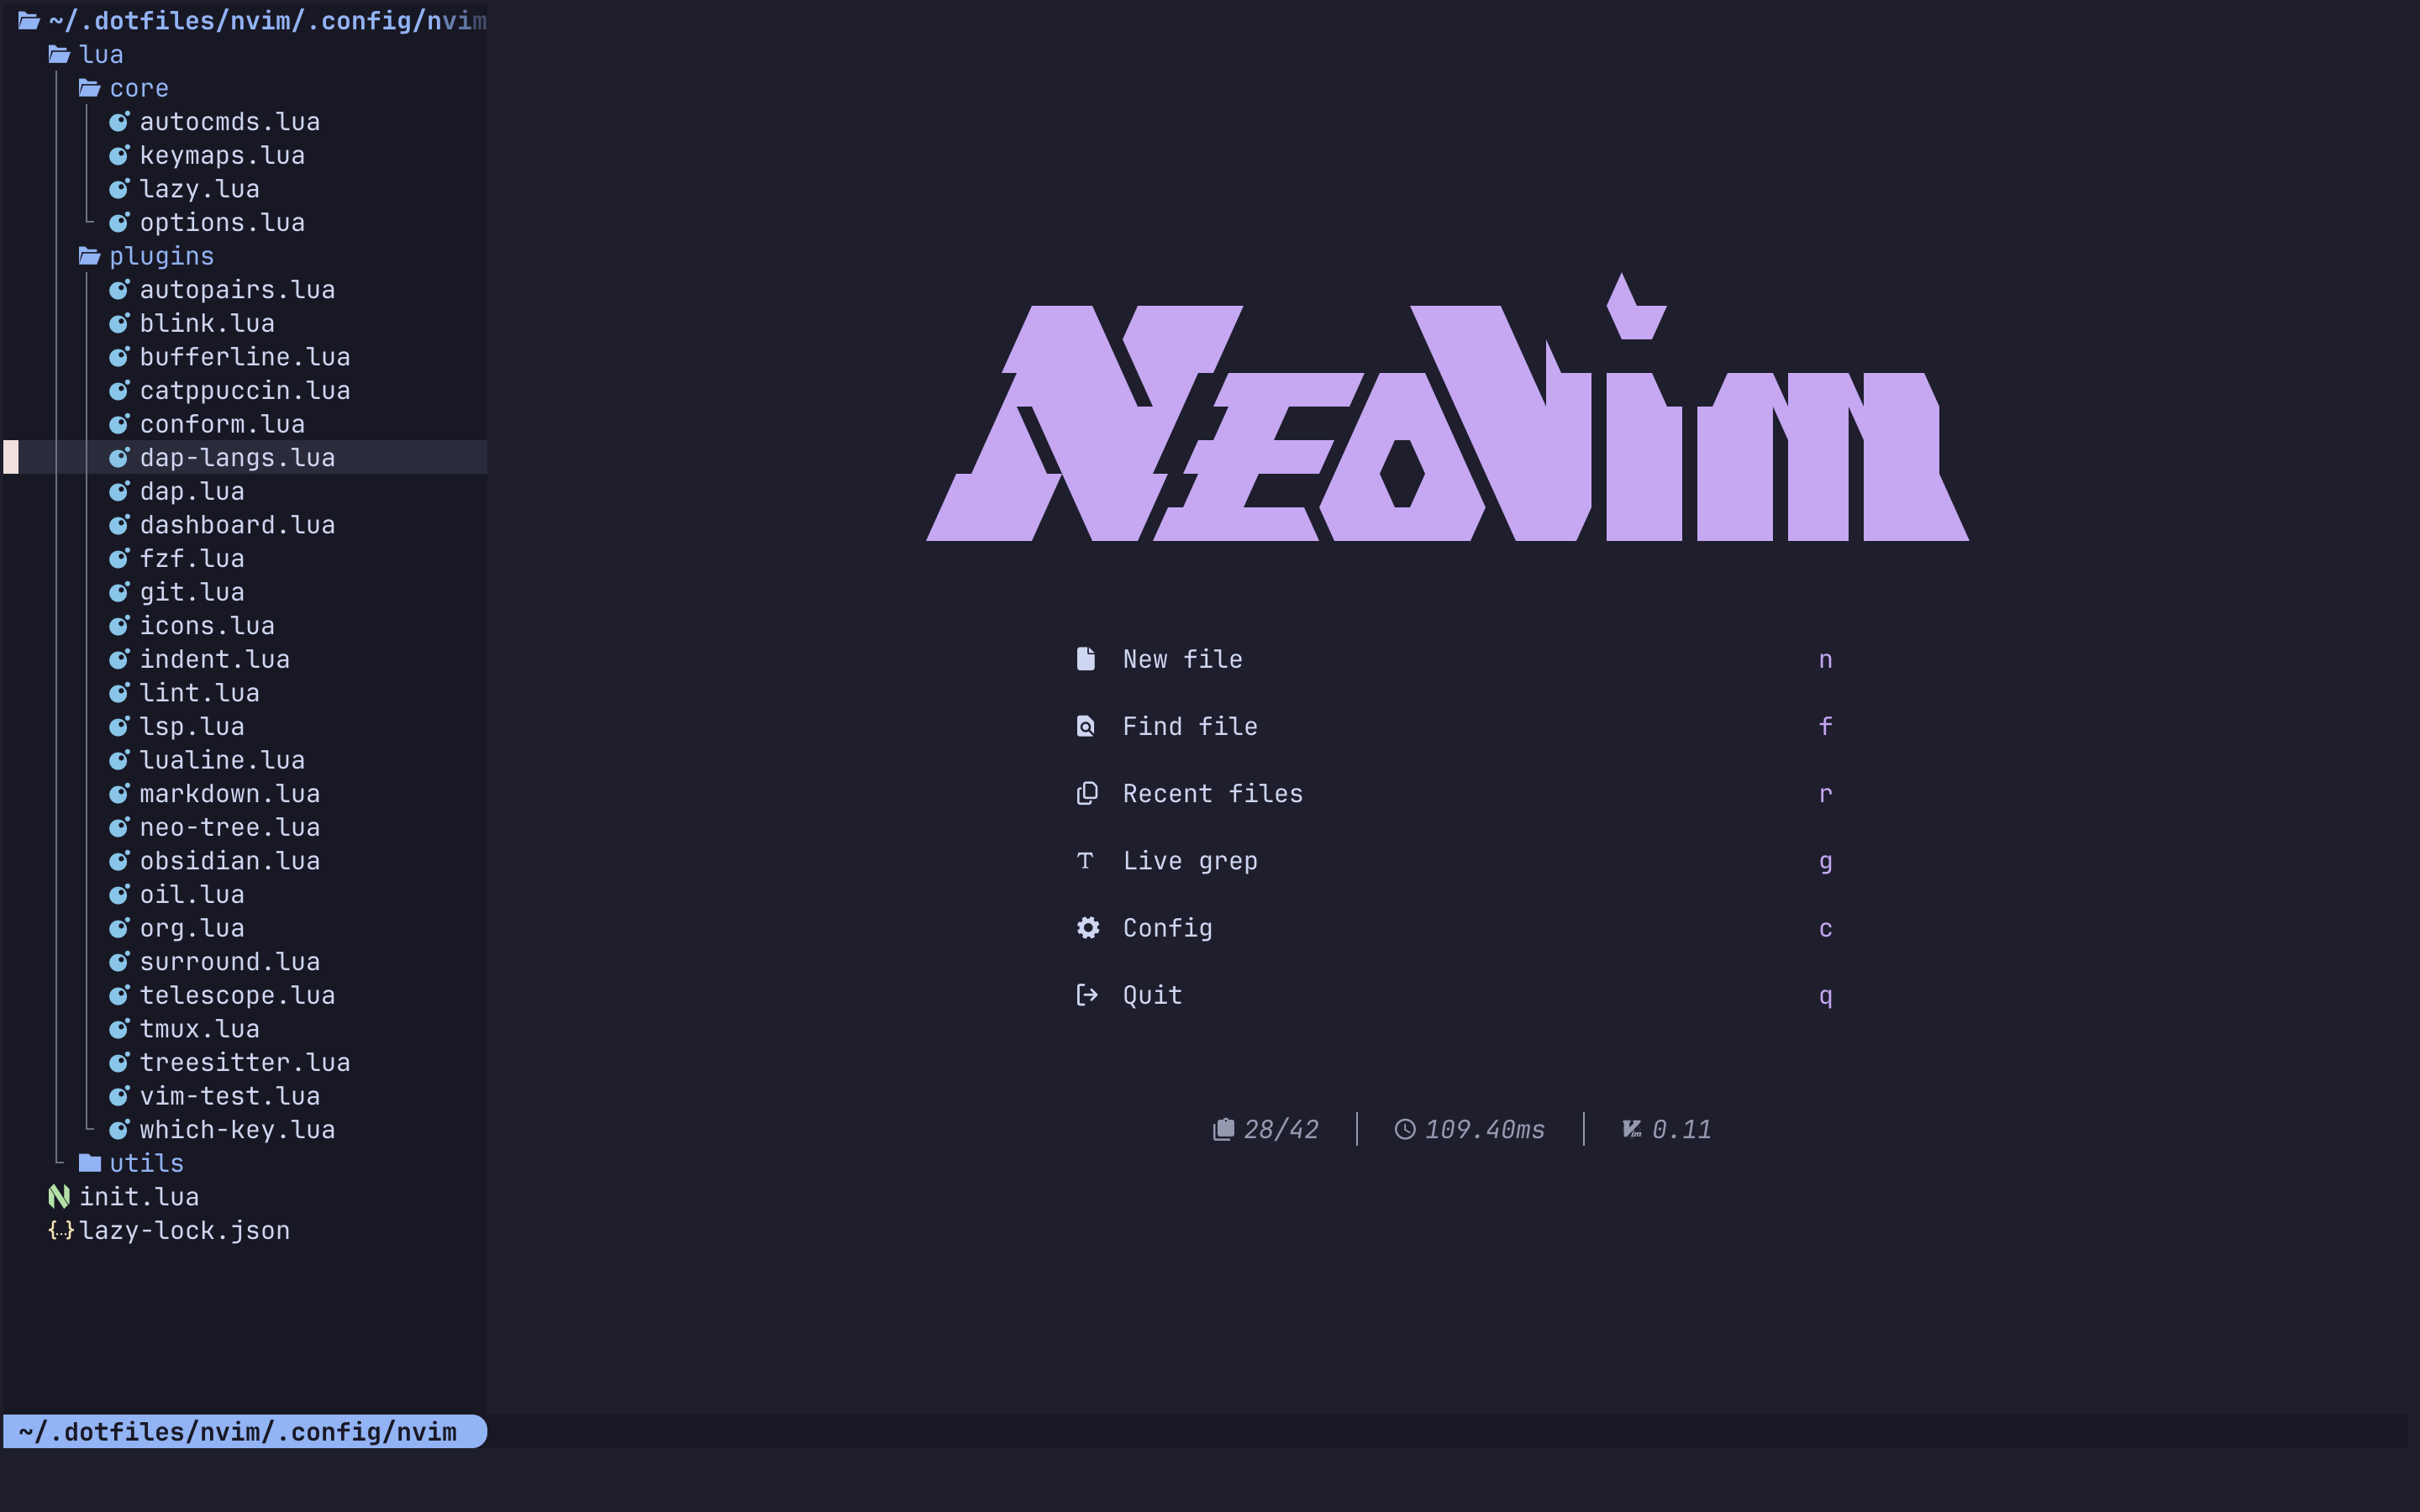Click the Lua icon beside treesitter.lua
2420x1512 pixels.
click(119, 1062)
